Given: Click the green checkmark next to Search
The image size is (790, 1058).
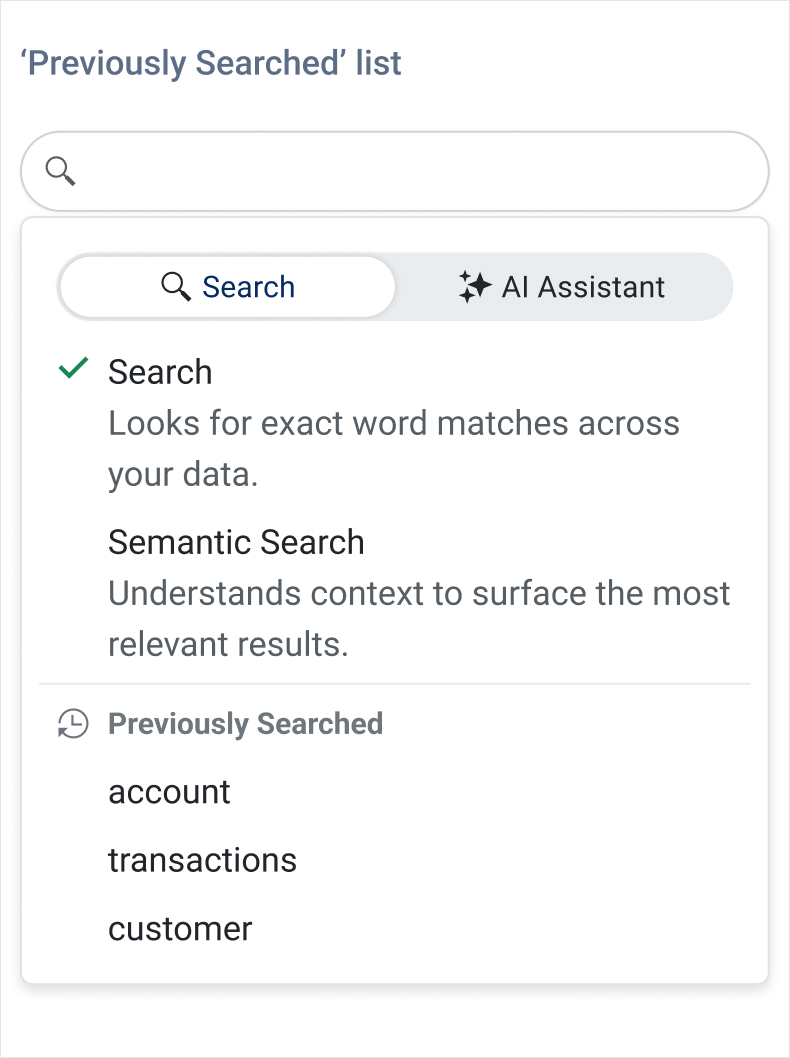Looking at the screenshot, I should pyautogui.click(x=71, y=370).
